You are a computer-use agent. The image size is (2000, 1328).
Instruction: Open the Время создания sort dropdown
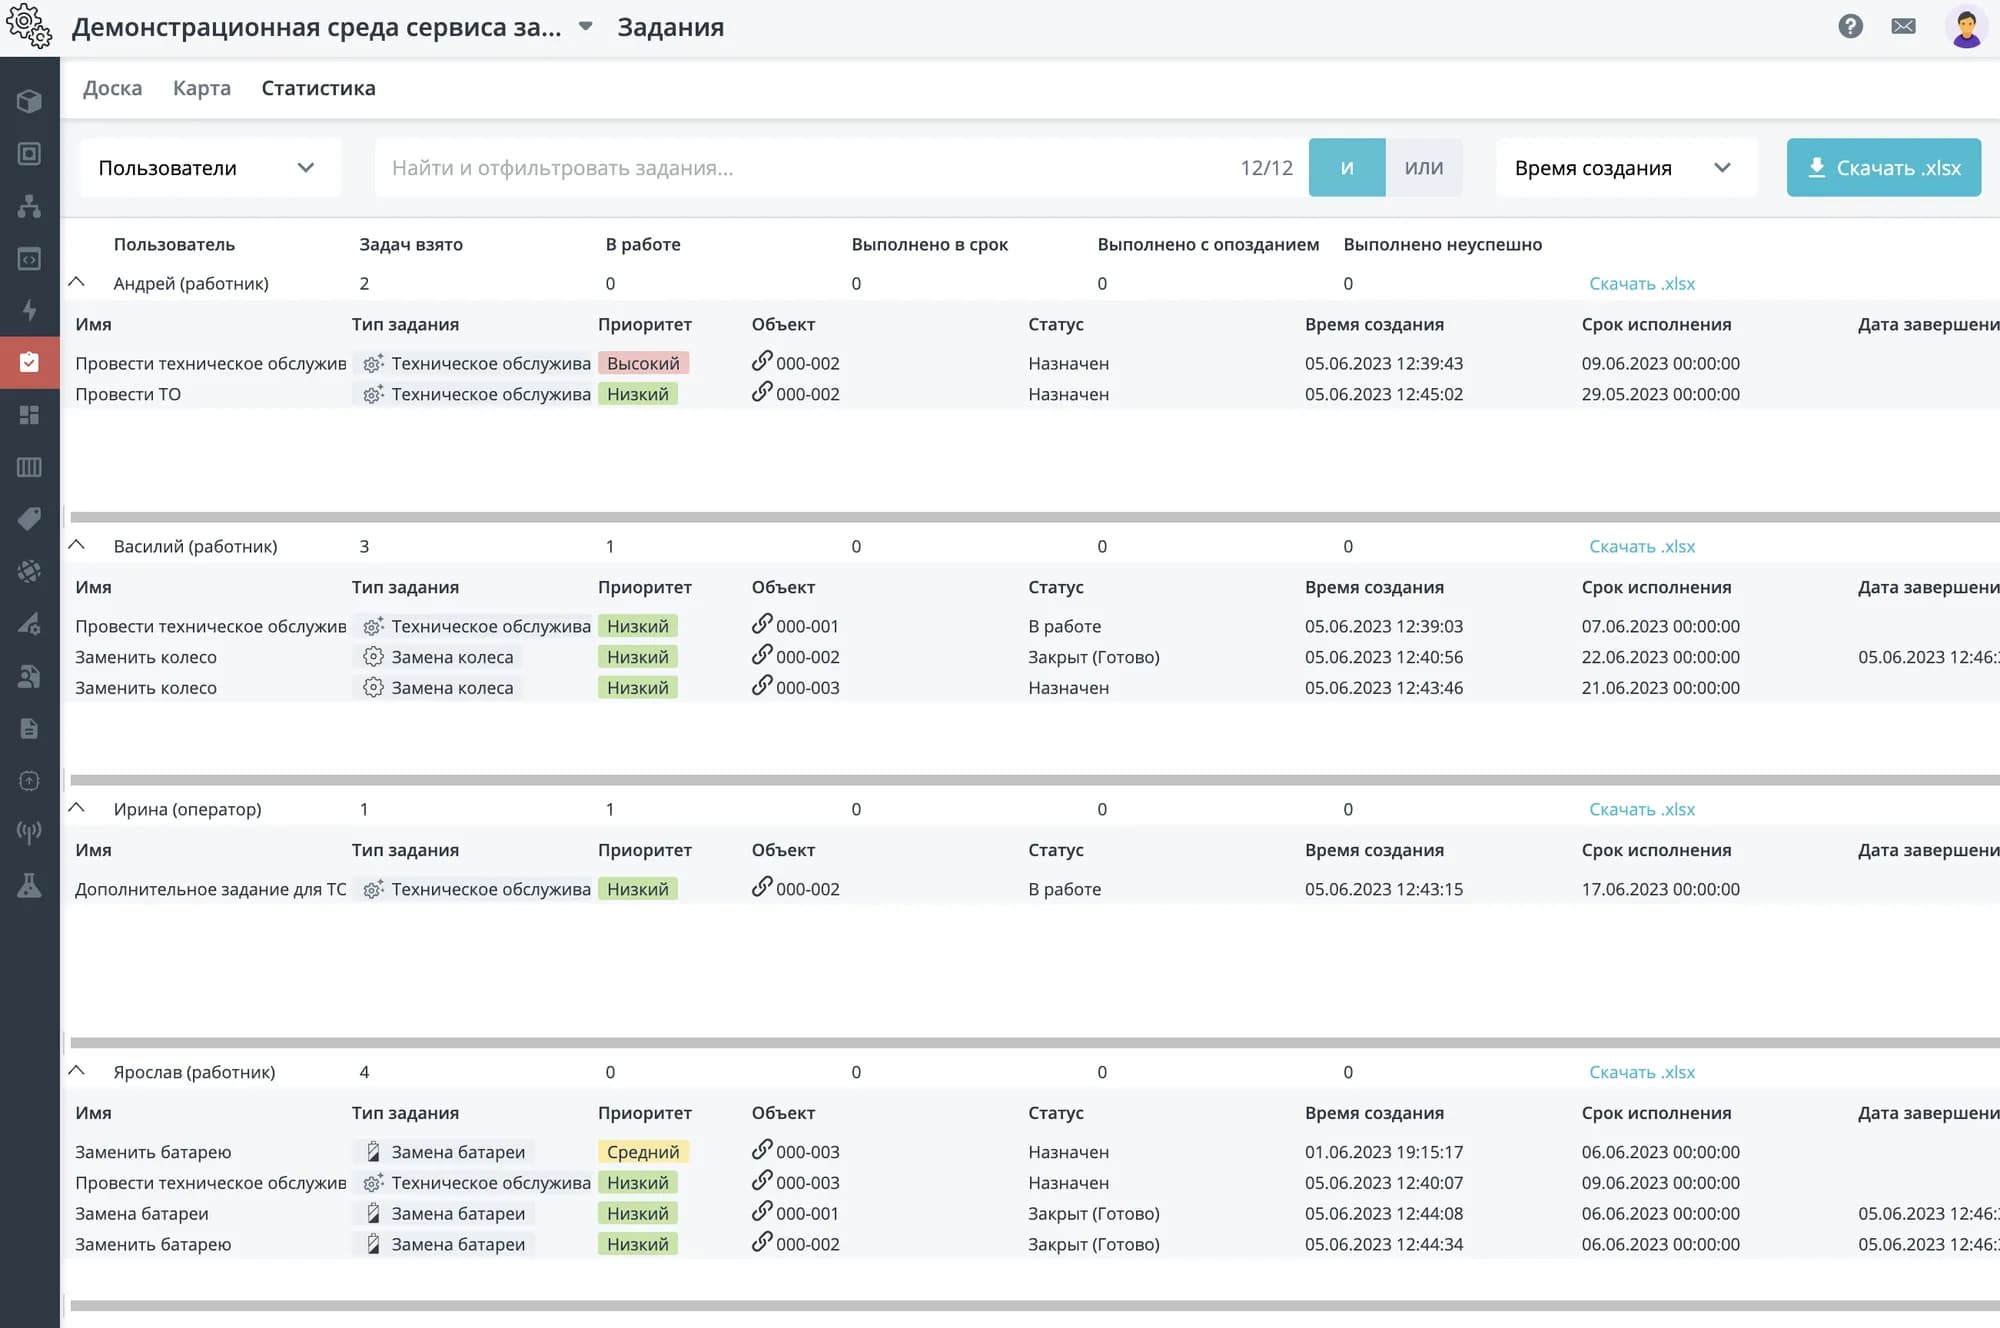[1625, 168]
